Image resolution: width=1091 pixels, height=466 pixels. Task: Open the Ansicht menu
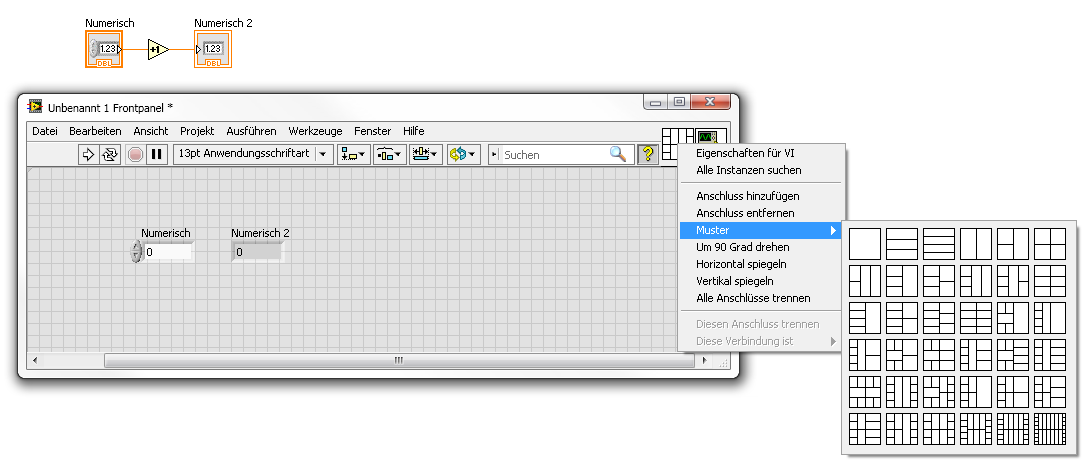[151, 131]
